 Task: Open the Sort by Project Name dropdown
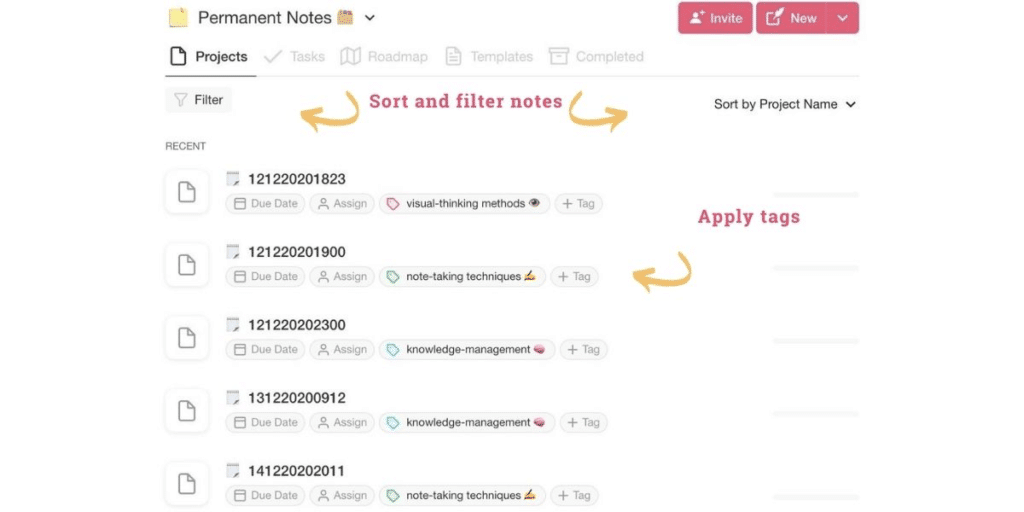click(x=785, y=104)
